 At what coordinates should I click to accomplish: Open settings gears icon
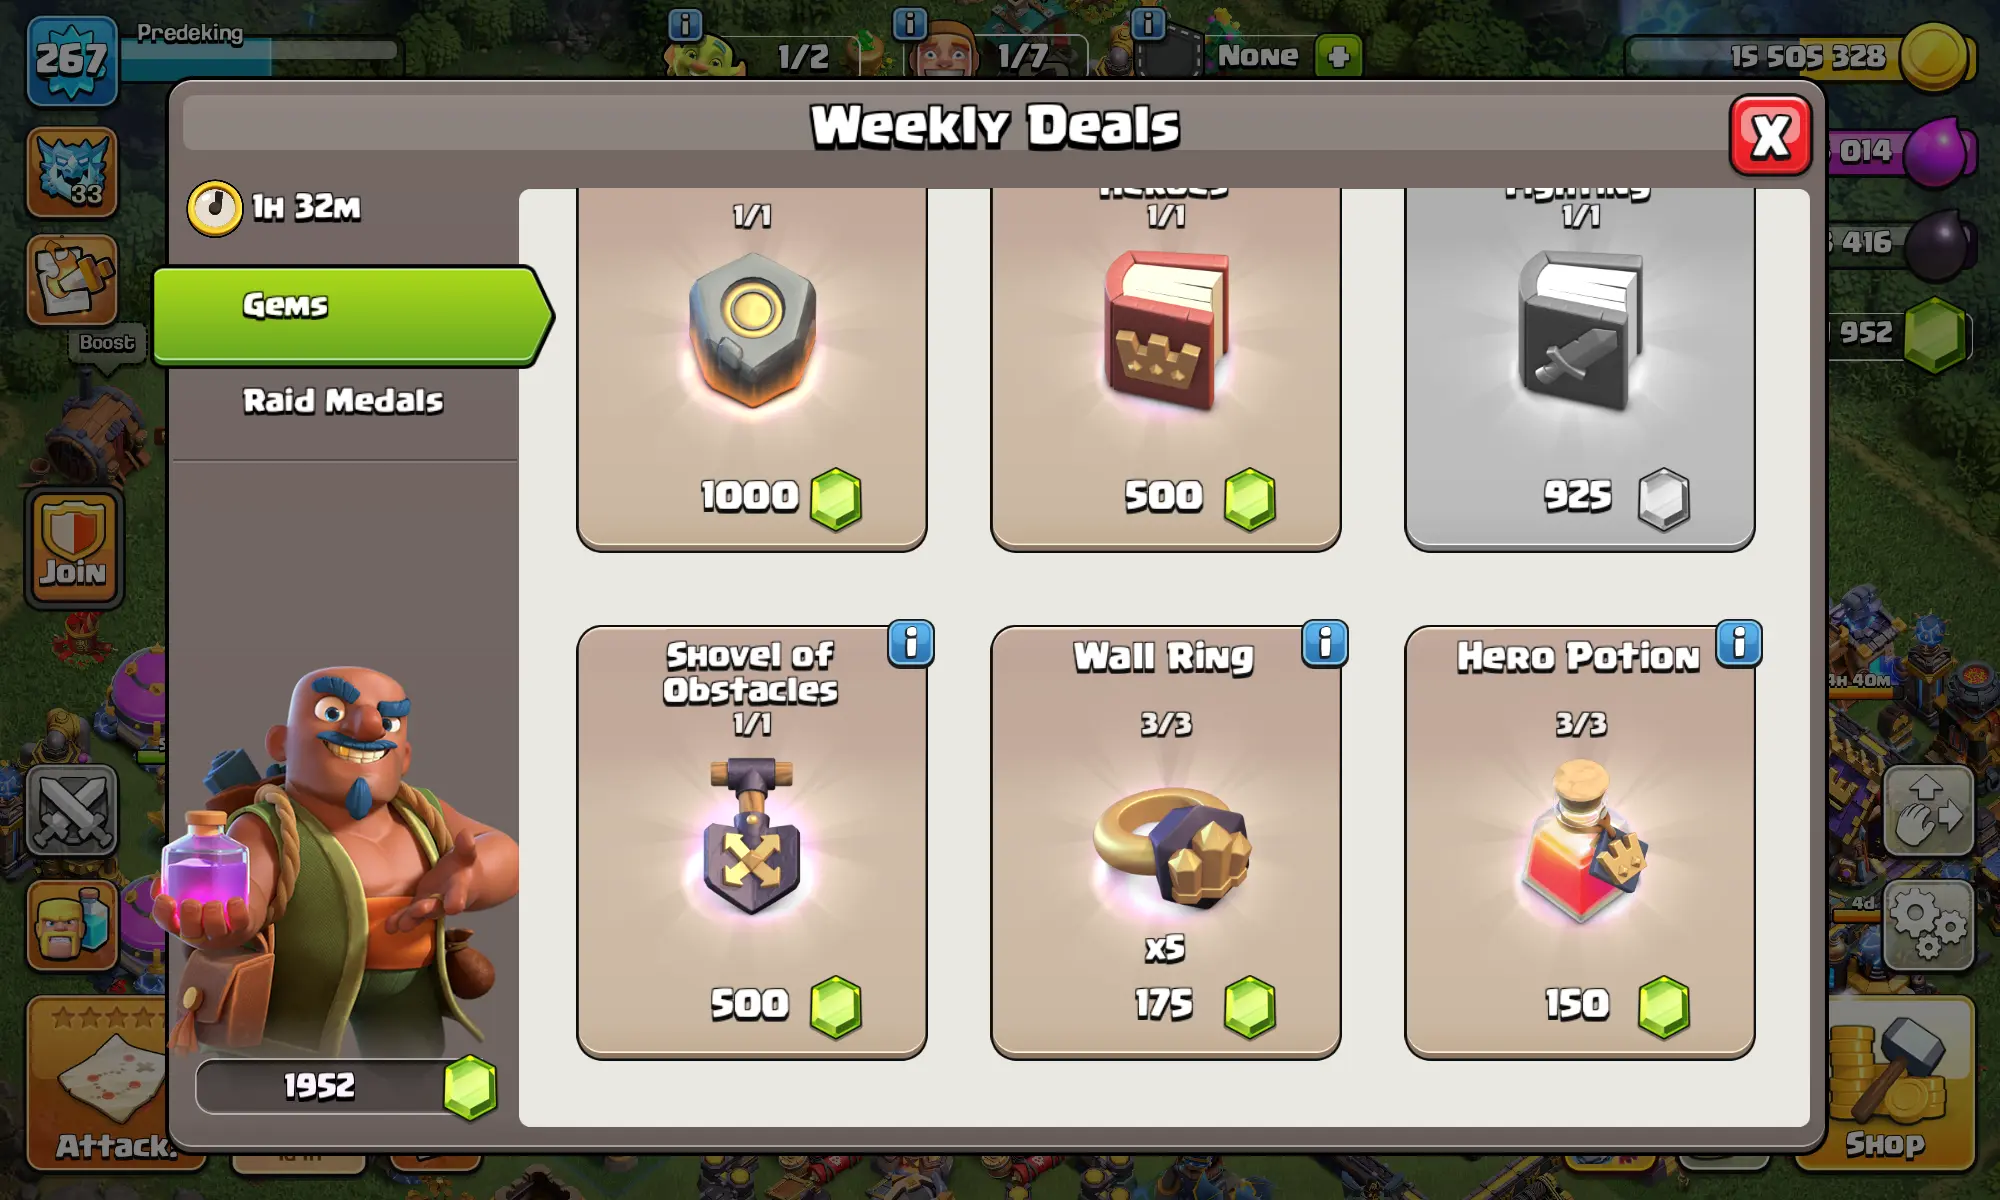(1929, 926)
